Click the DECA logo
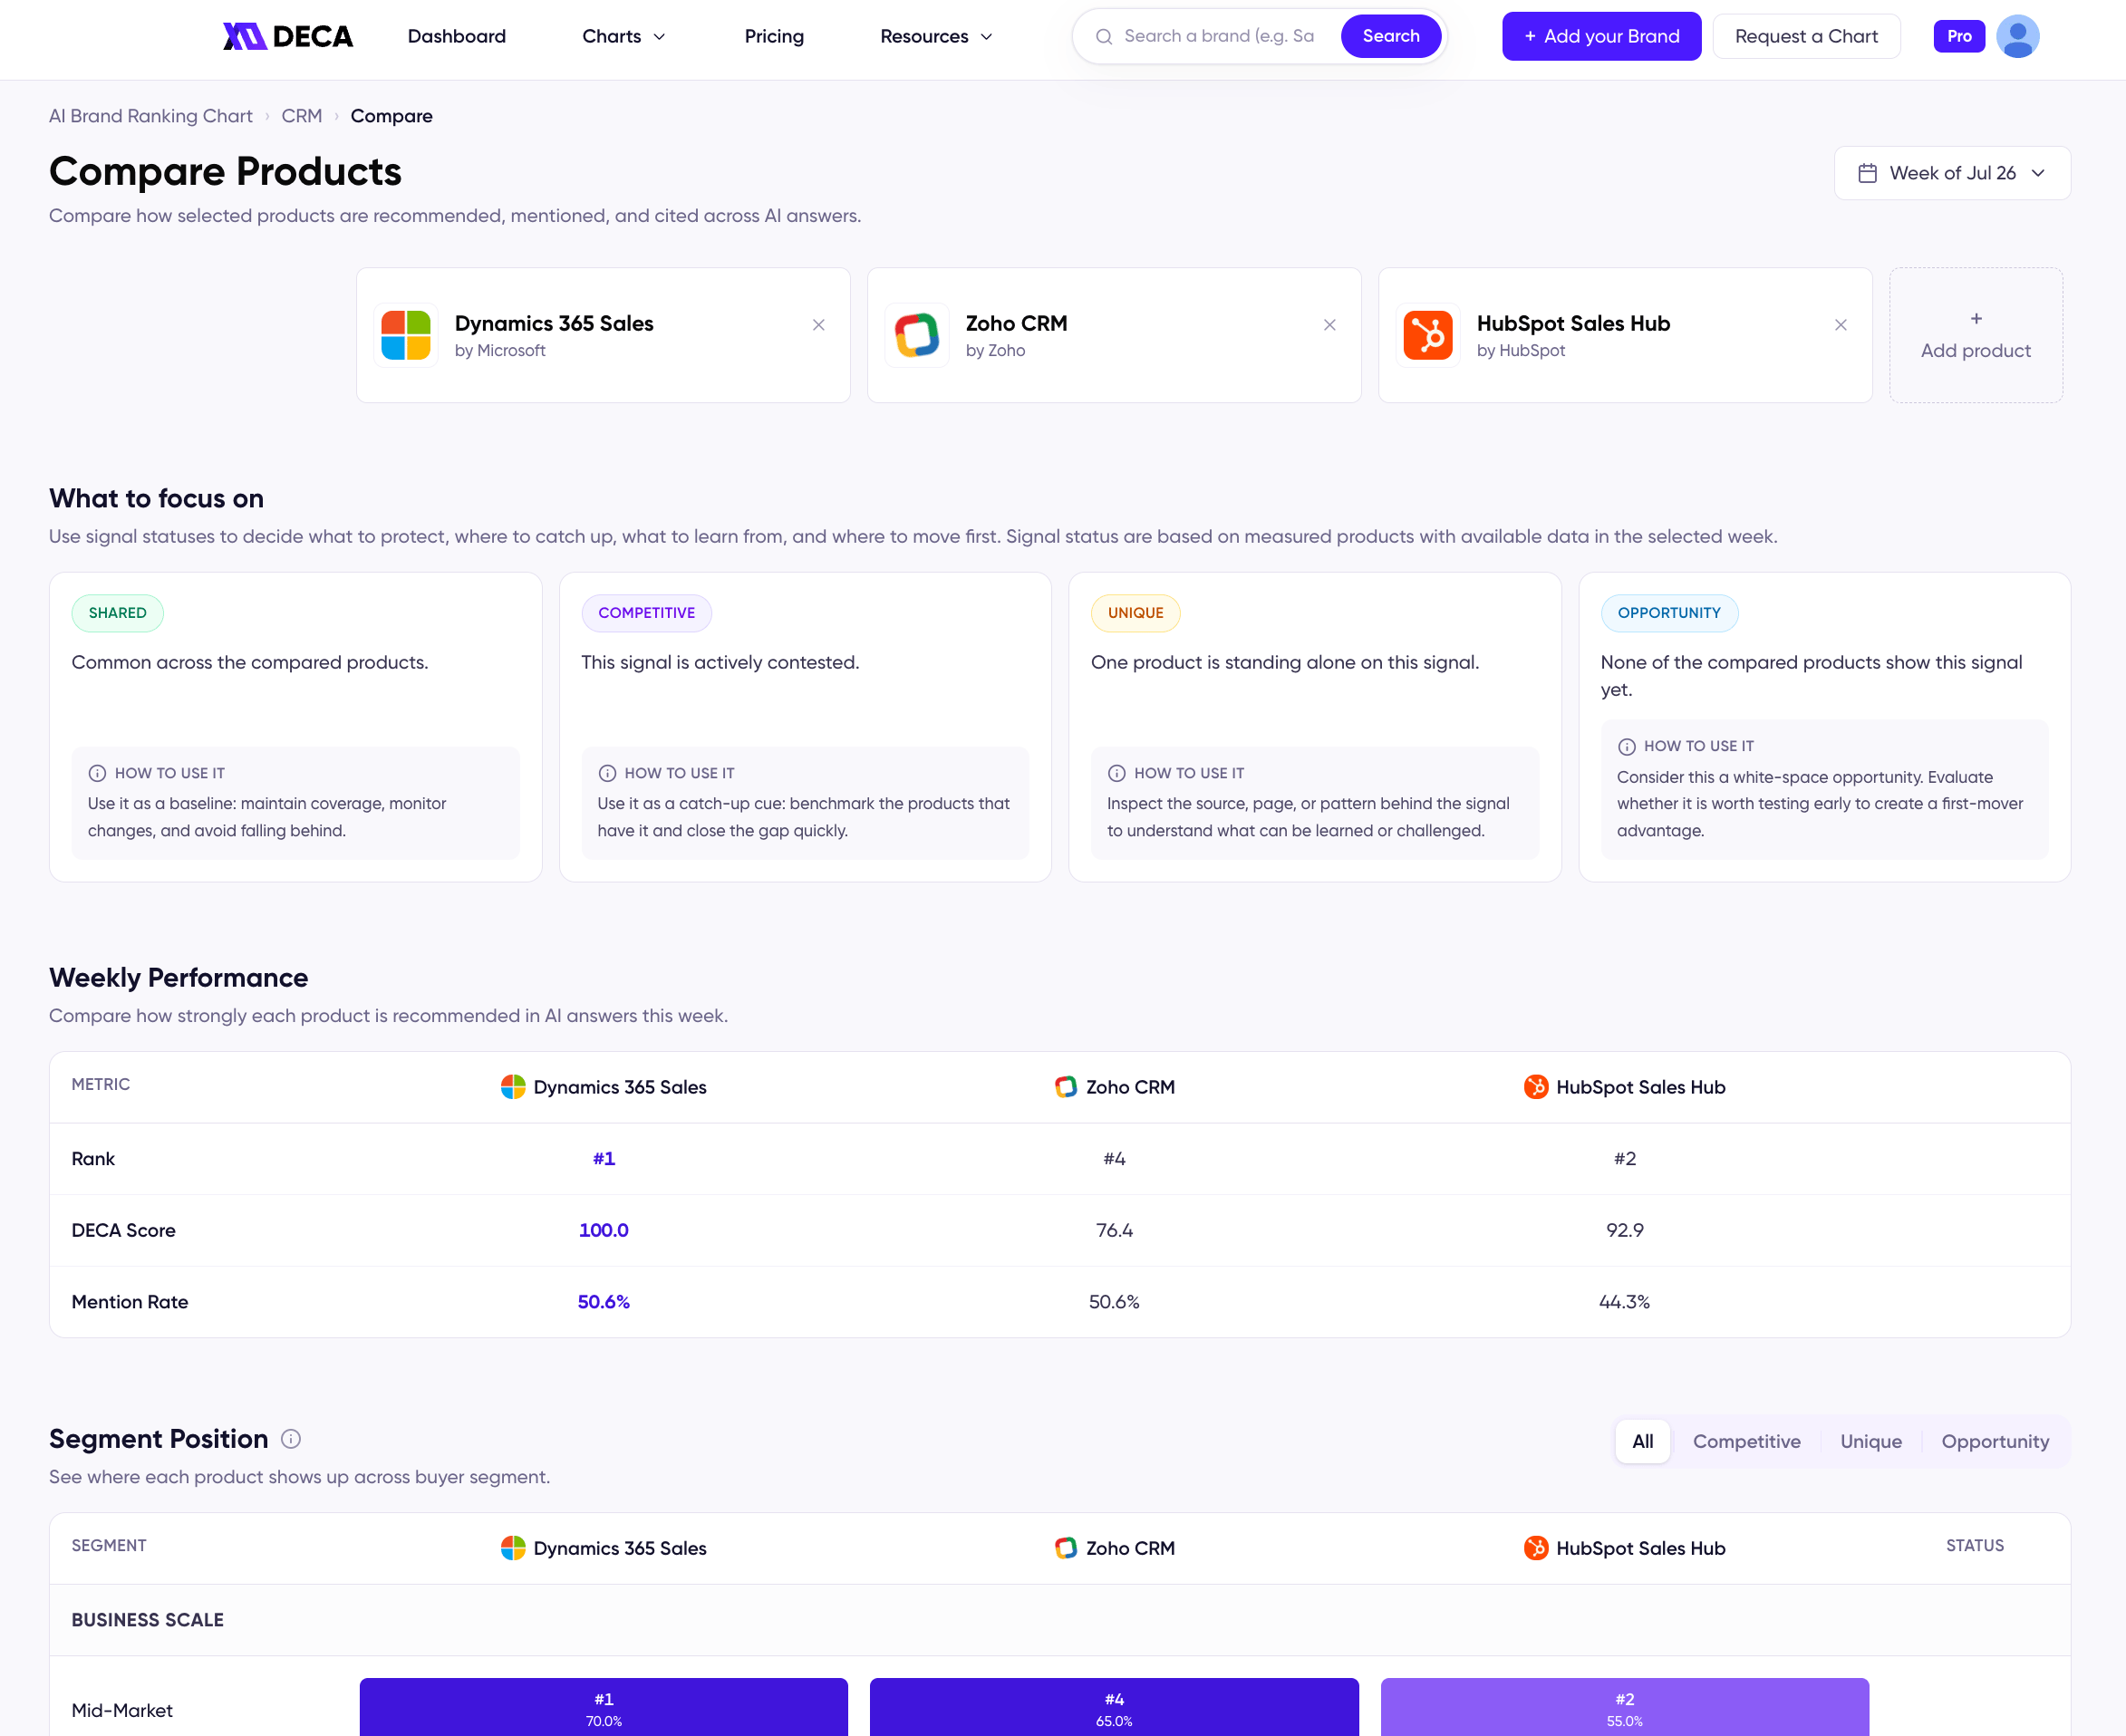The image size is (2126, 1736). click(x=287, y=37)
